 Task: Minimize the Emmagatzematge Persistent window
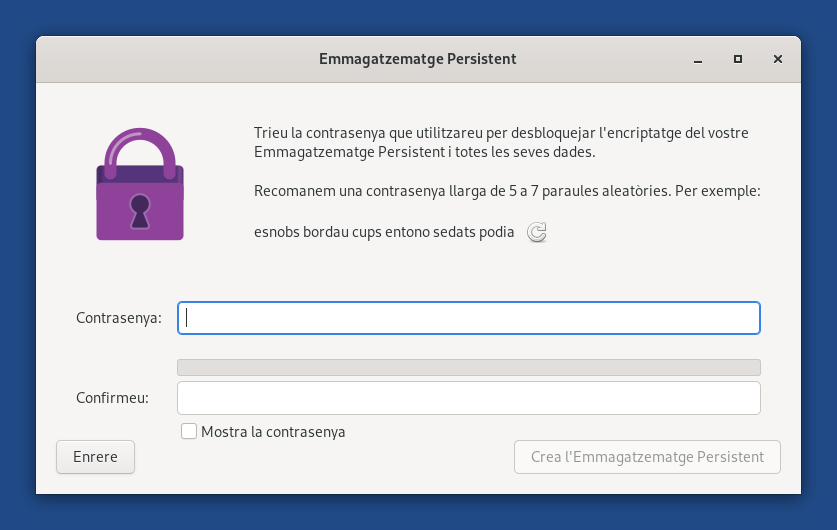coord(698,59)
